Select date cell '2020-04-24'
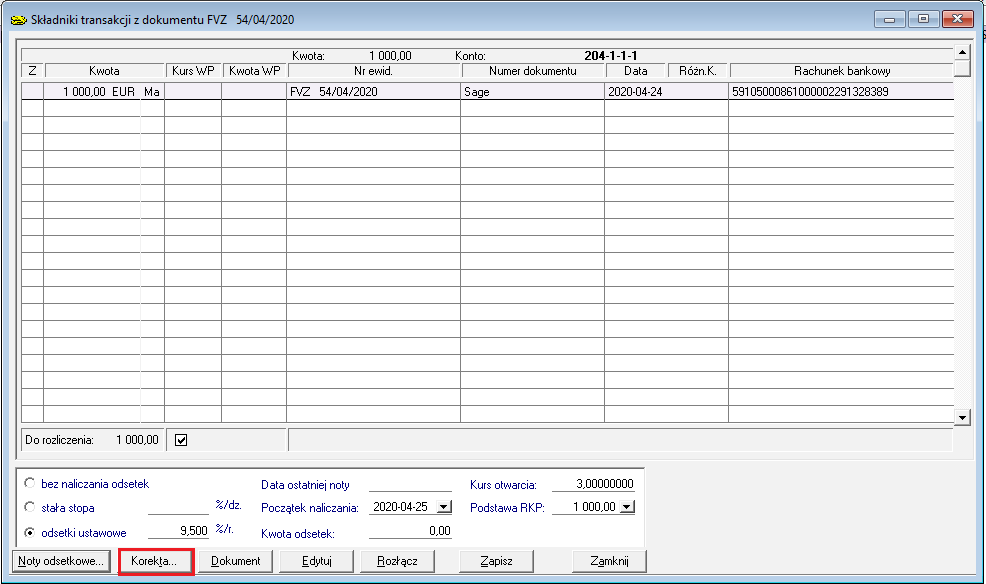The image size is (986, 584). [666, 92]
